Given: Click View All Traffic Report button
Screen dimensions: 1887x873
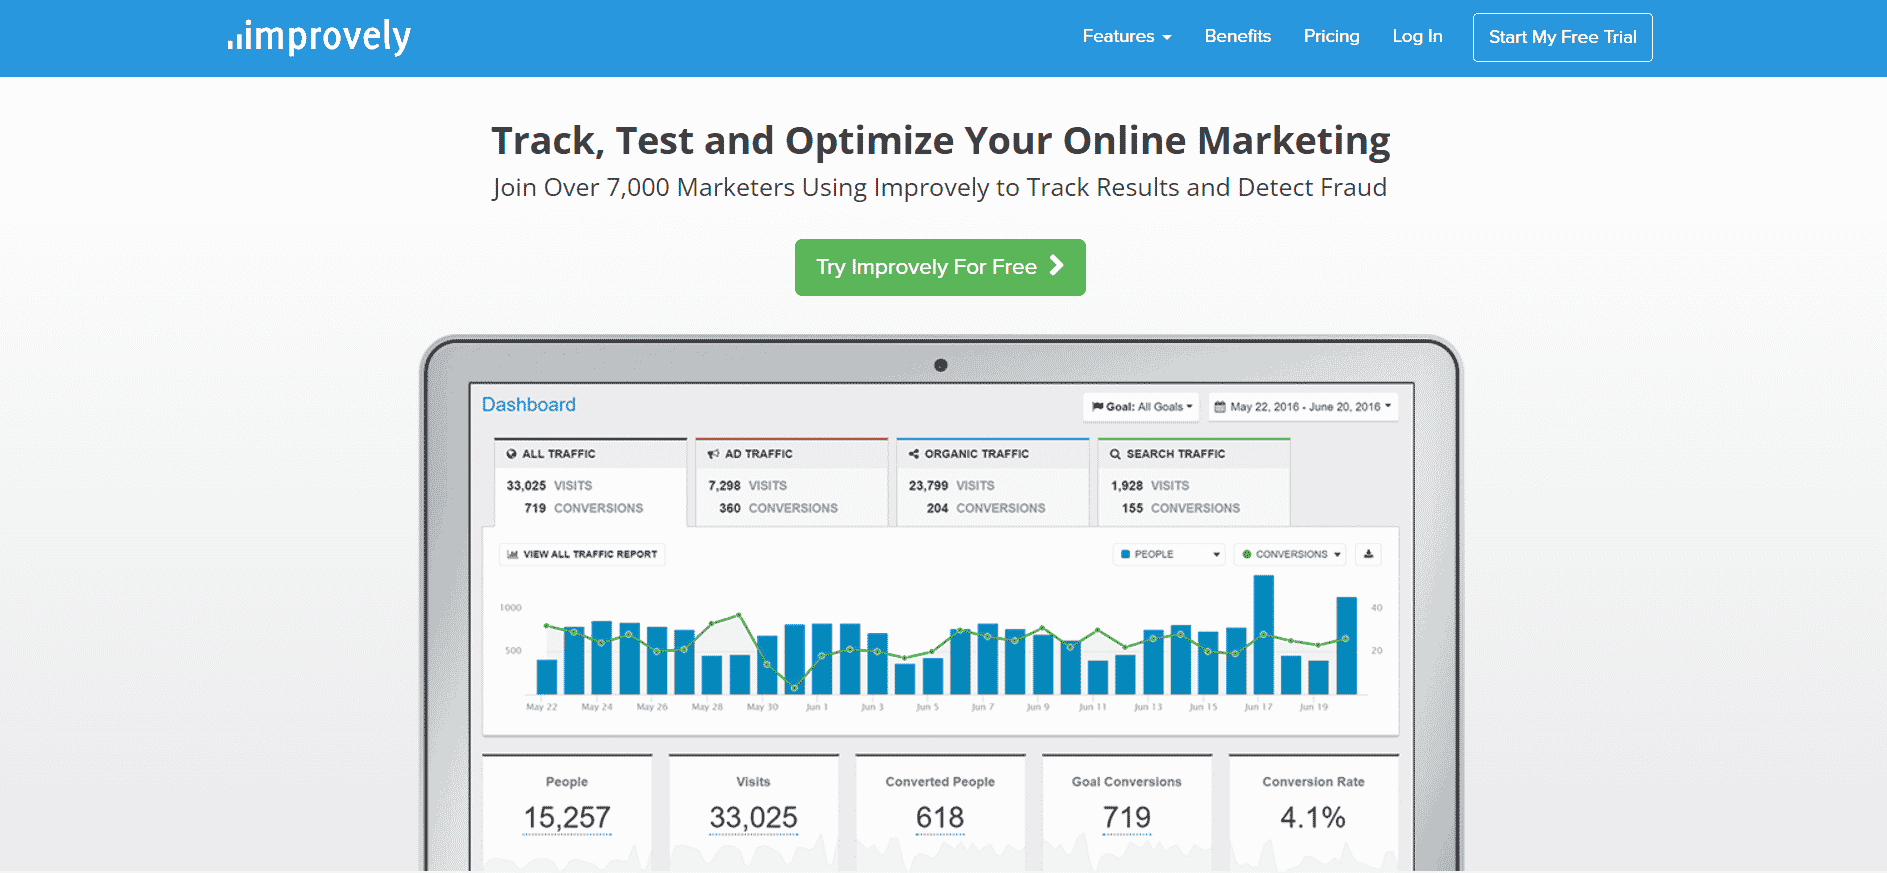Looking at the screenshot, I should point(582,554).
